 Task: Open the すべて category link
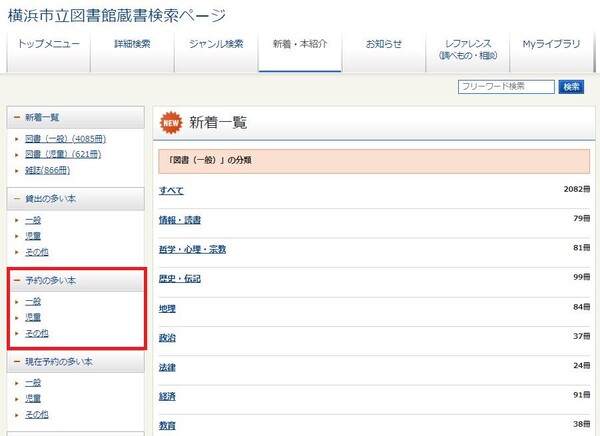[x=171, y=190]
